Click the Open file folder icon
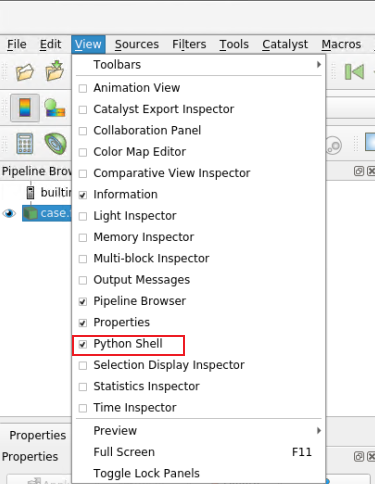This screenshot has height=484, width=375. point(25,72)
